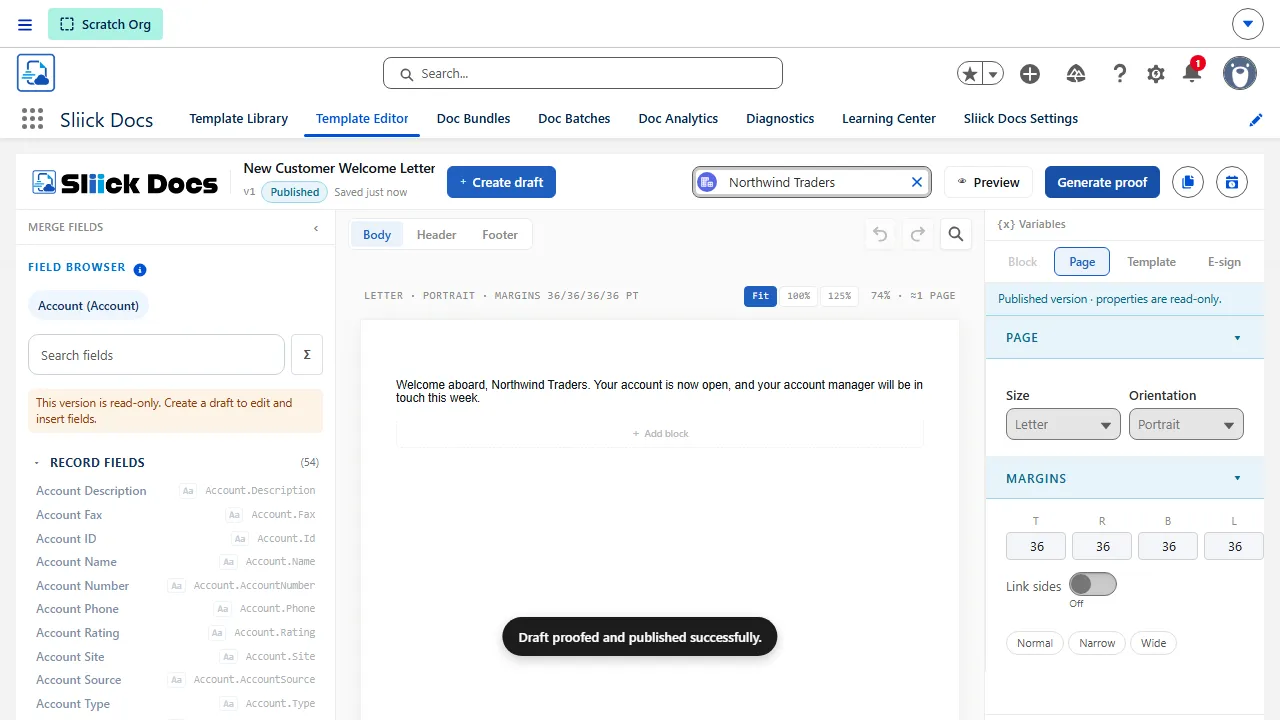The image size is (1280, 720).
Task: Click the Generate proof button
Action: tap(1102, 182)
